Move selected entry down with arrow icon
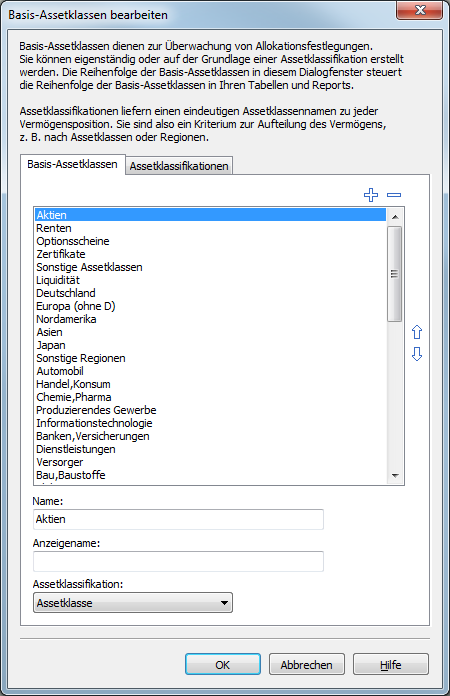This screenshot has height=696, width=450. click(417, 354)
